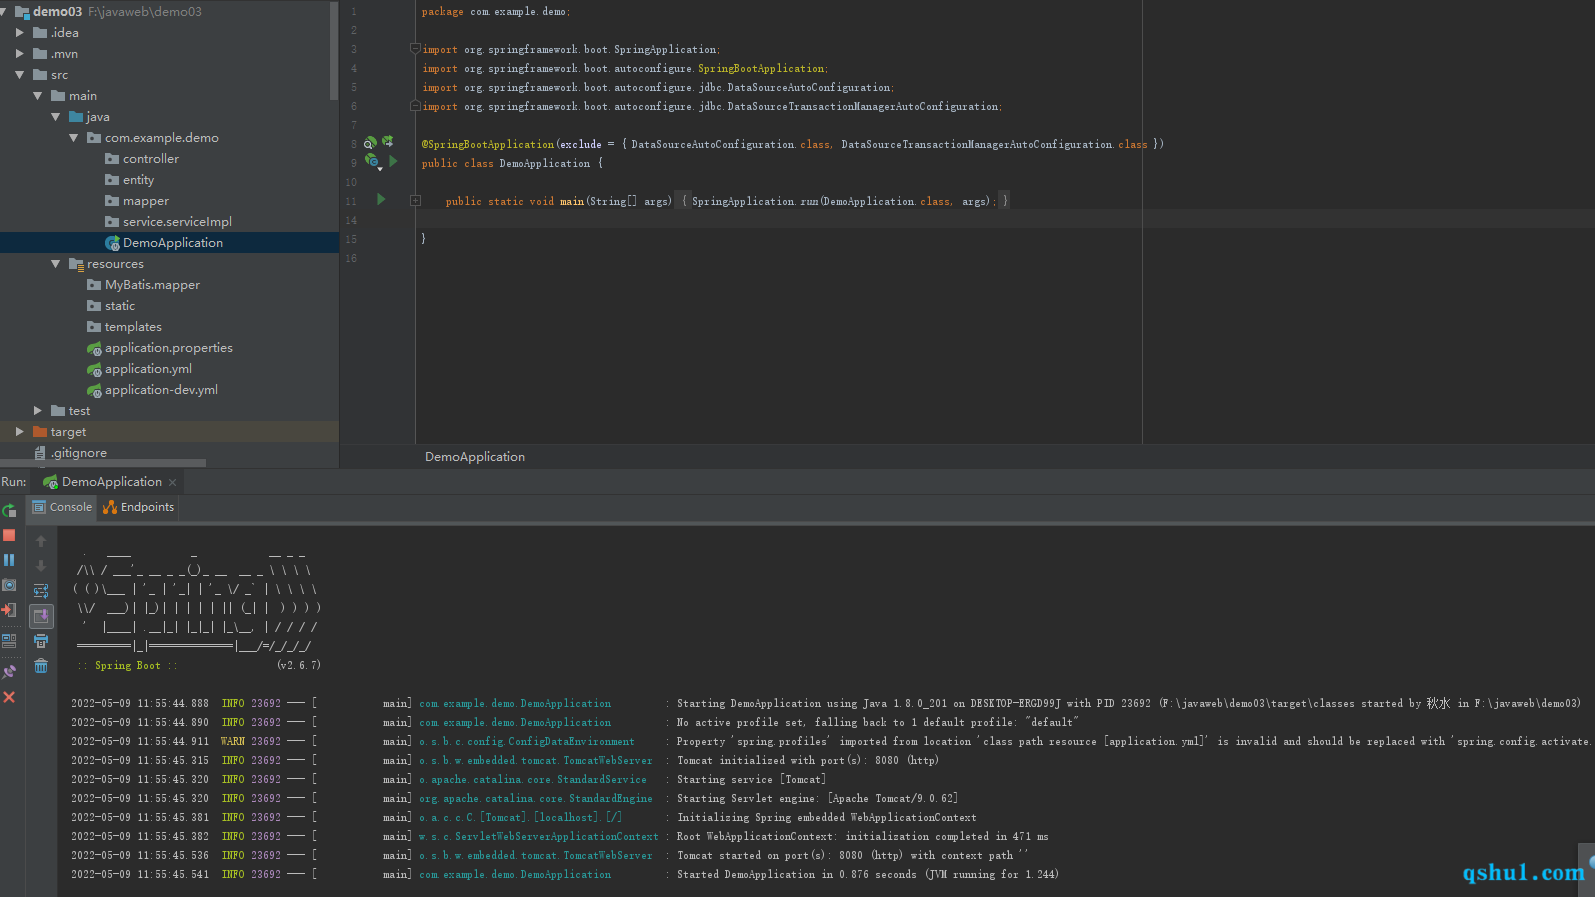Expand the .idea folder
Screen dimensions: 1595x897
(20, 33)
